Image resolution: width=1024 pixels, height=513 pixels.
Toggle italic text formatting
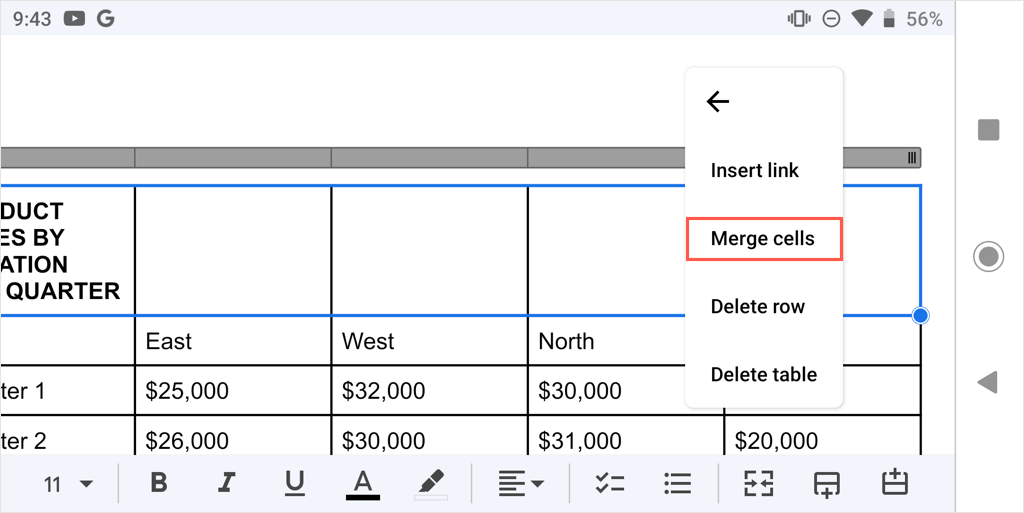pos(226,484)
